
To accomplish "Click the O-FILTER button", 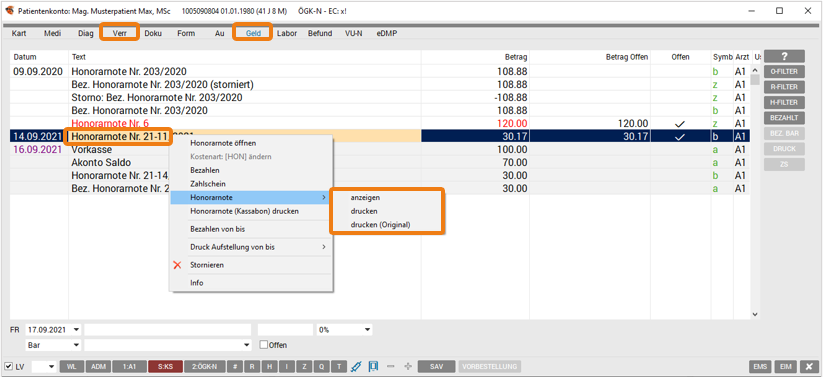I will coord(784,71).
